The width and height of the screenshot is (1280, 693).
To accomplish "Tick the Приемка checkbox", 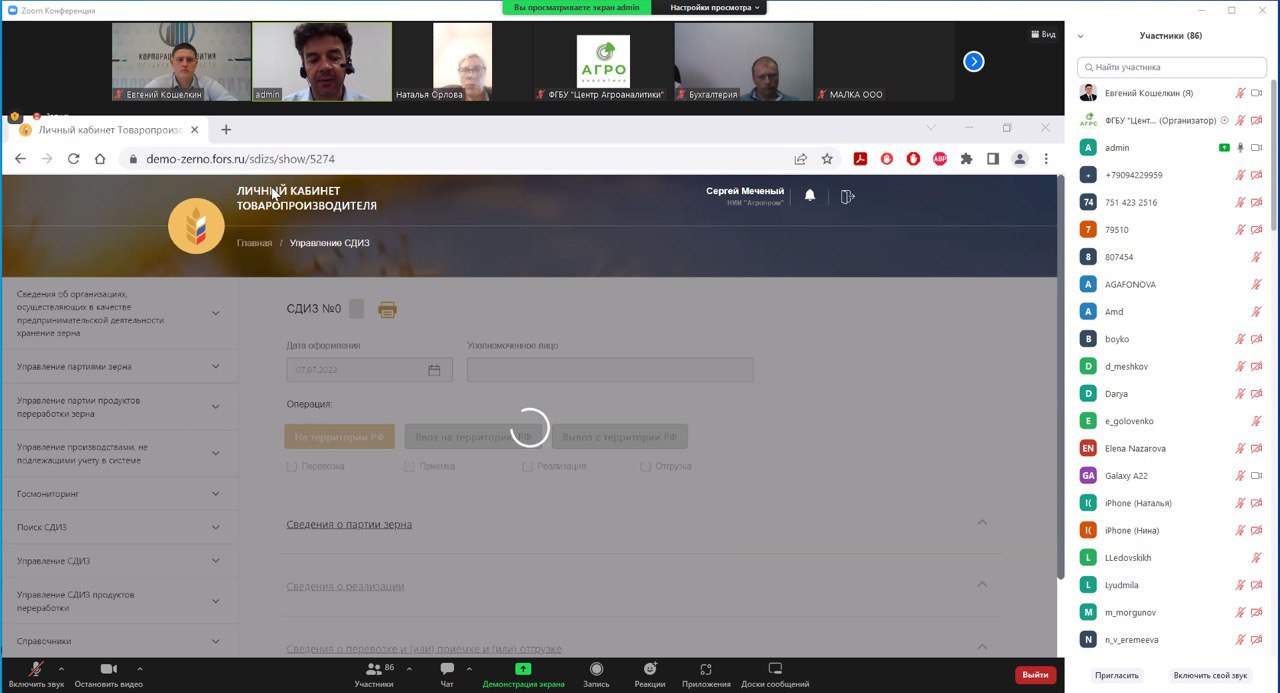I will [x=410, y=466].
